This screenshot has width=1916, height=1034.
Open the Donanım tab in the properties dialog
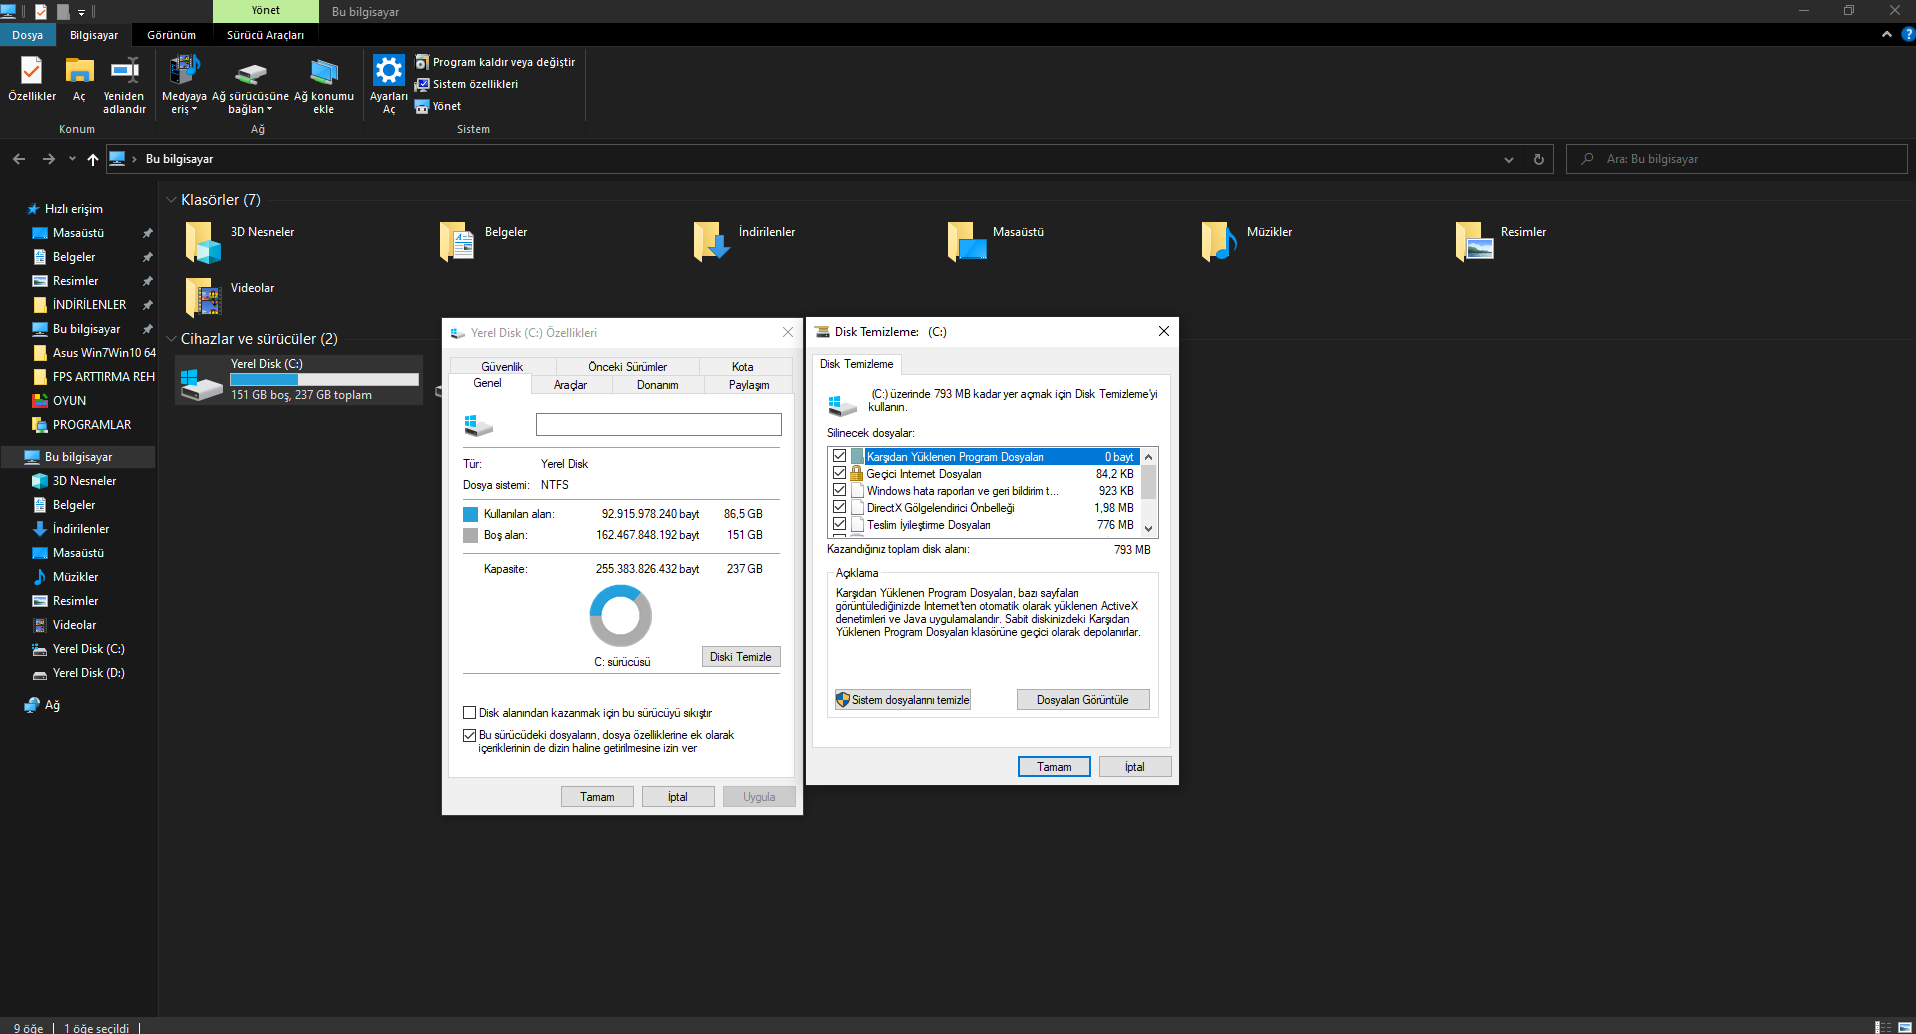pyautogui.click(x=657, y=385)
